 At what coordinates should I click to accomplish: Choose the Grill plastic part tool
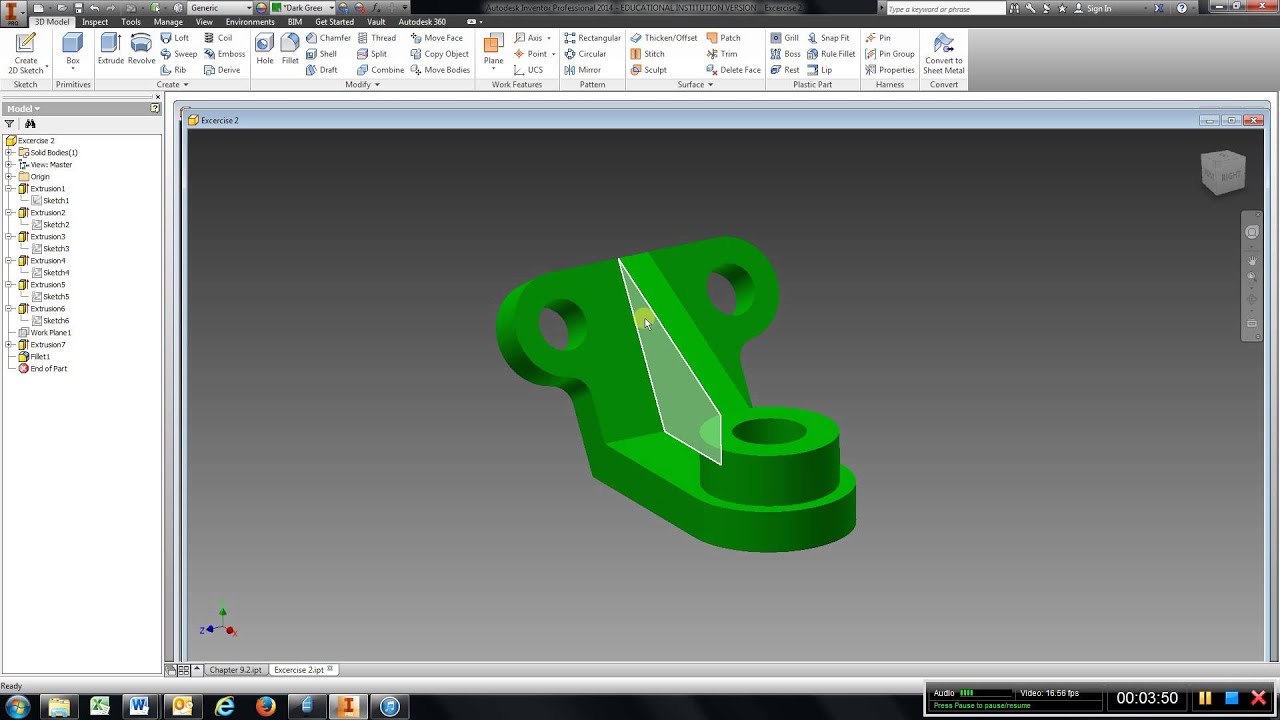(x=785, y=38)
